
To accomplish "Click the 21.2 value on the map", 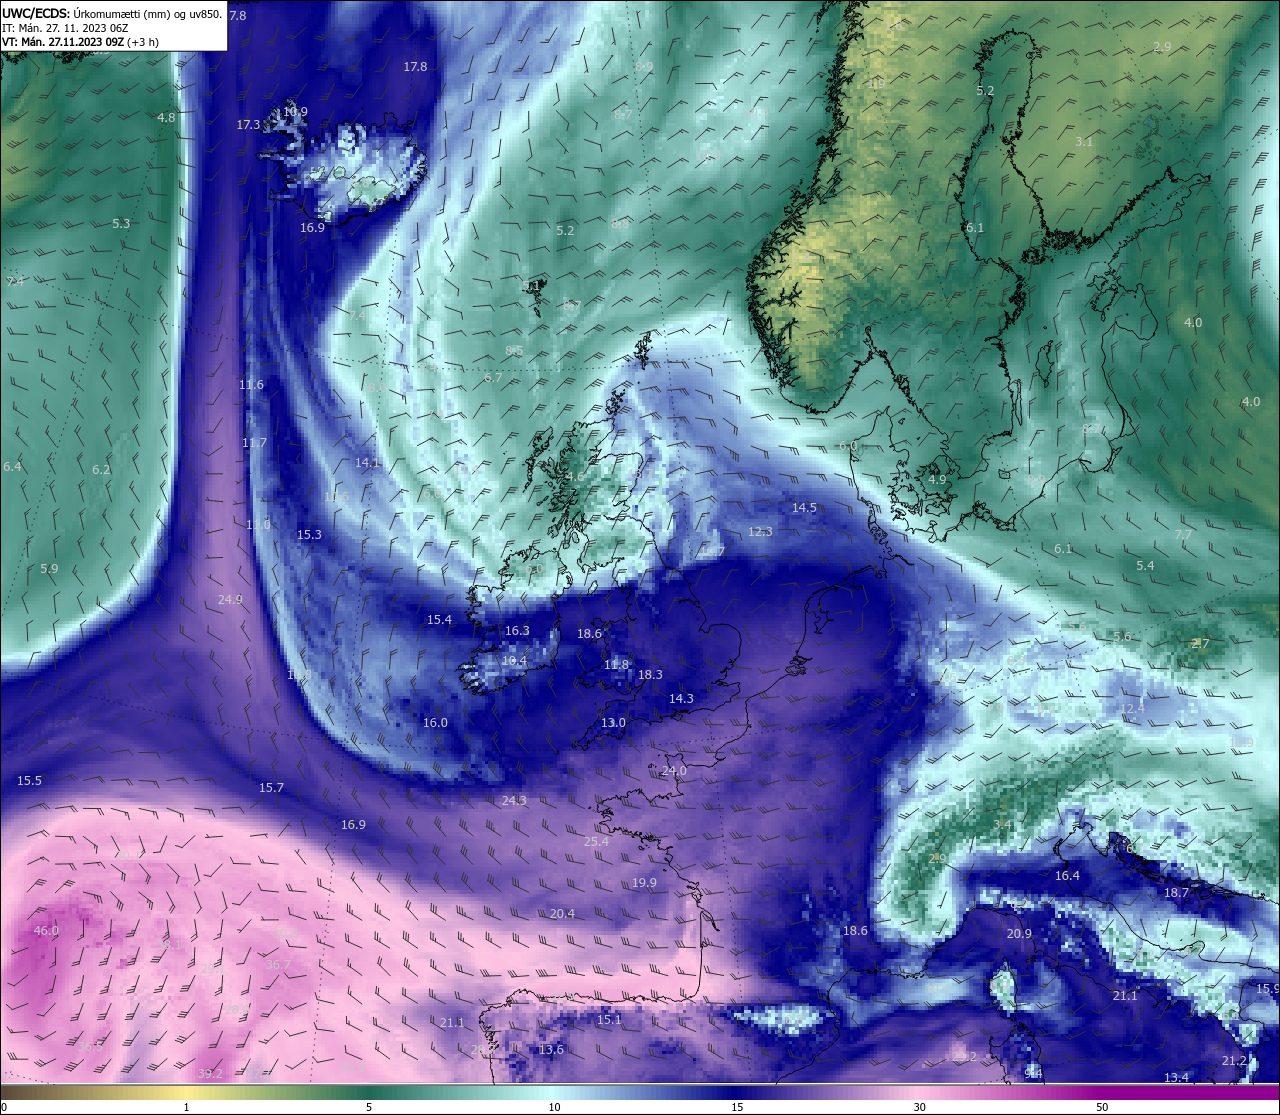I will 1234,1061.
